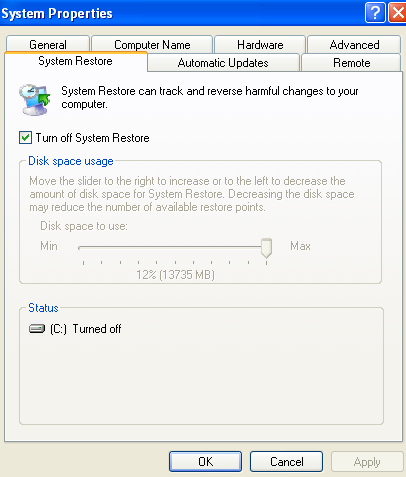Click the Status group title
This screenshot has height=477, width=406.
click(x=43, y=308)
